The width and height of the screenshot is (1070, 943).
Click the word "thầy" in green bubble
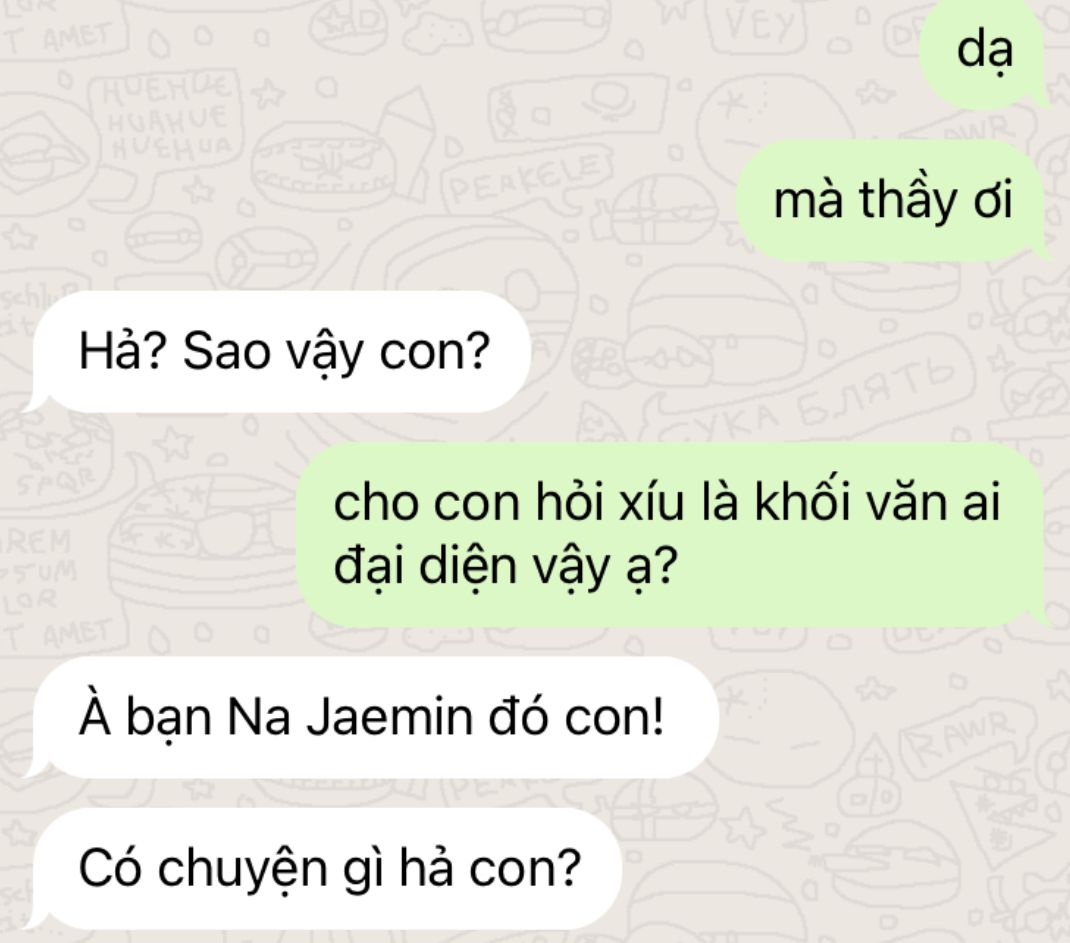click(x=908, y=201)
